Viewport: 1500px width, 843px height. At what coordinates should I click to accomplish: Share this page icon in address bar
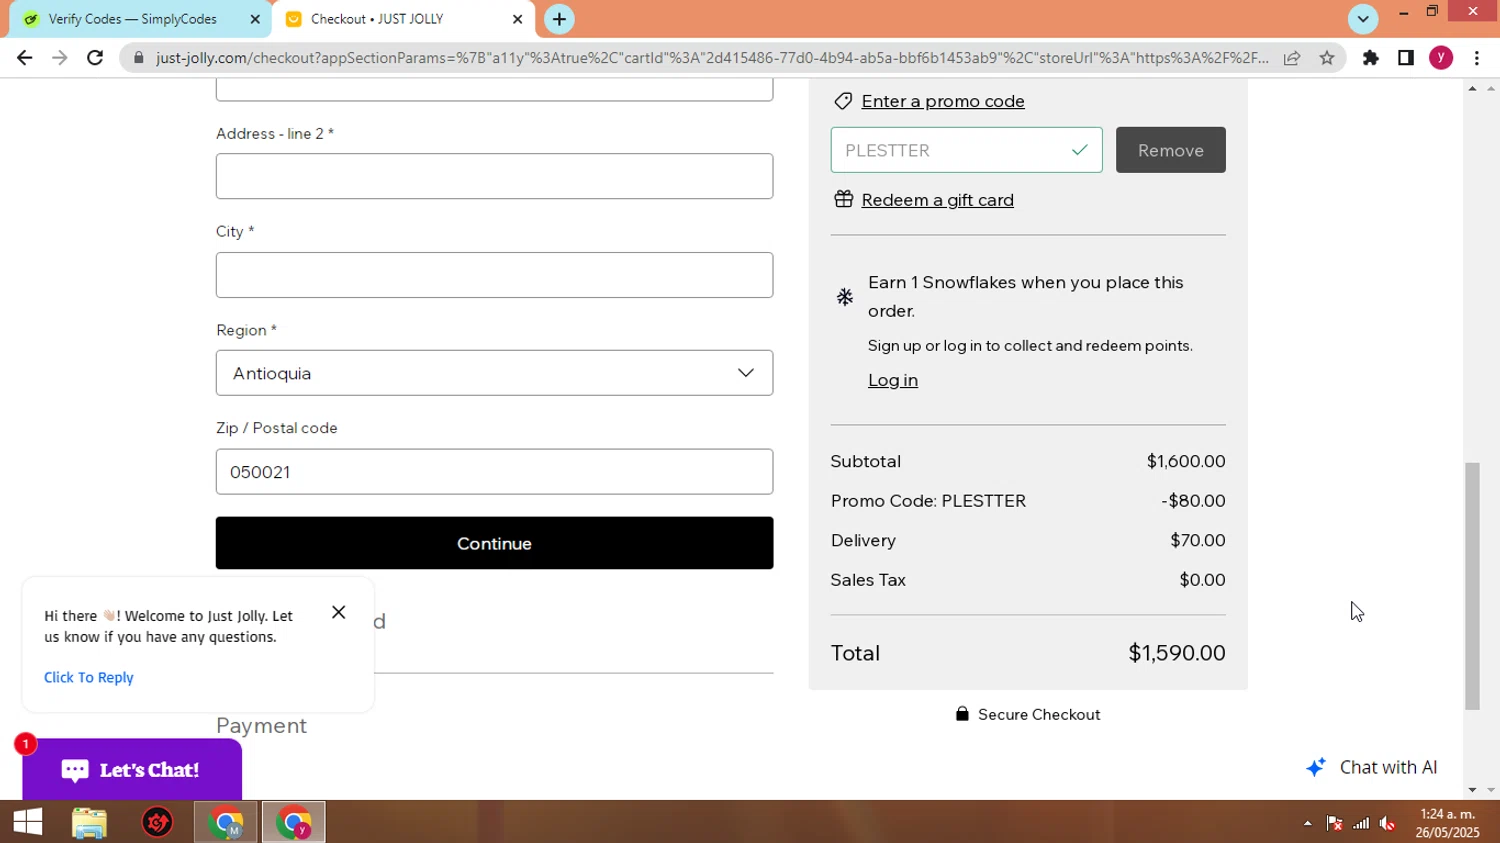[1292, 58]
